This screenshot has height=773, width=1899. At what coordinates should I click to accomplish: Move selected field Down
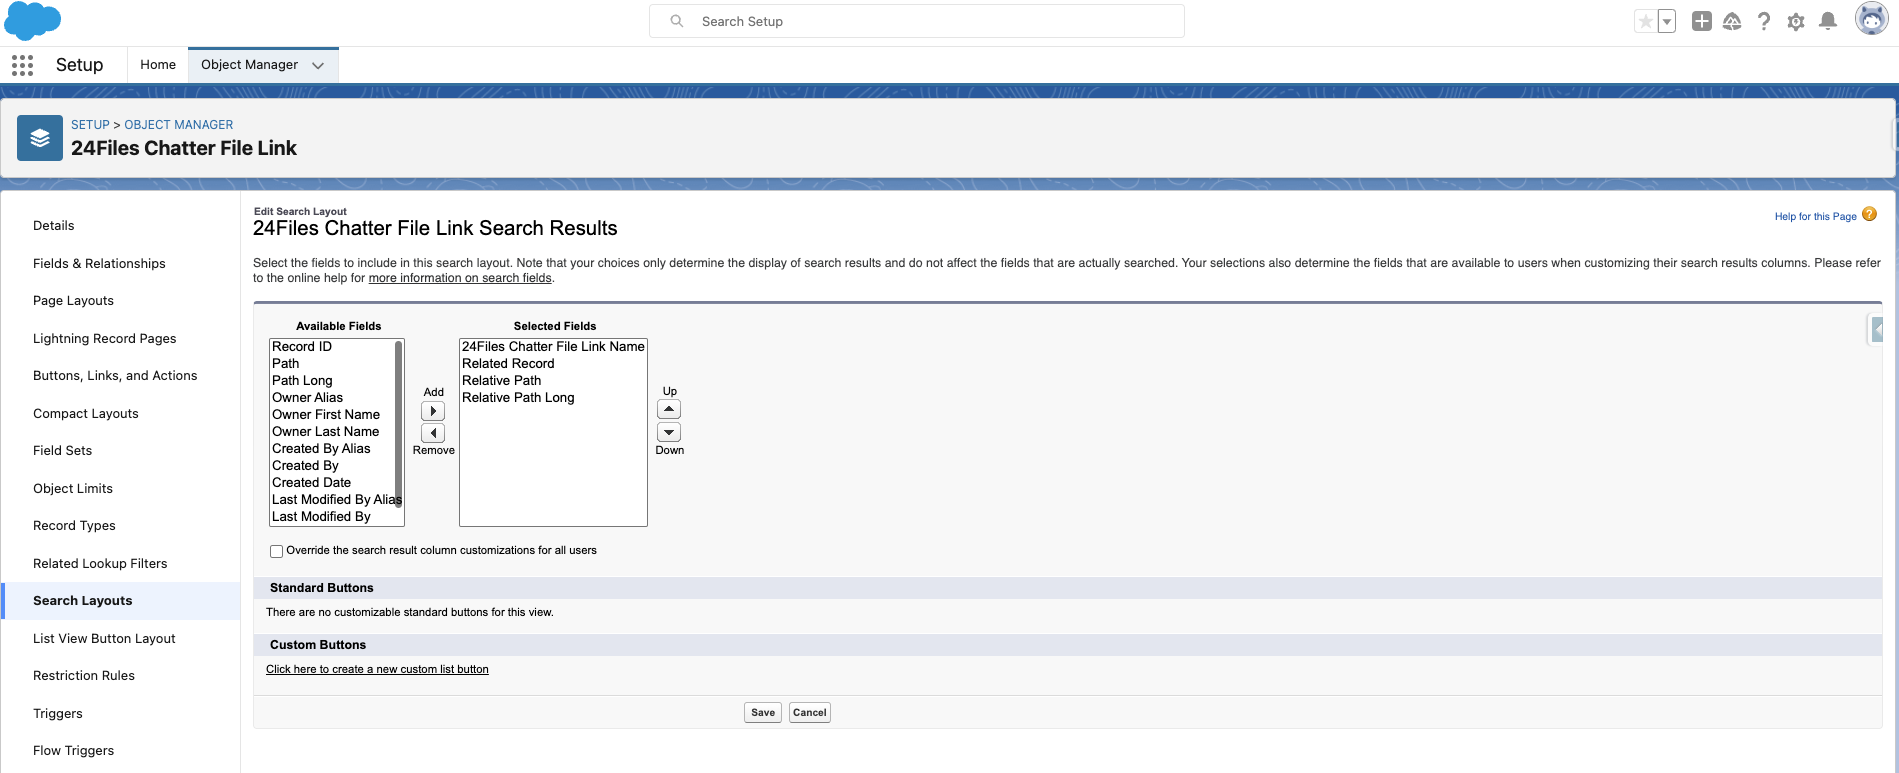669,432
